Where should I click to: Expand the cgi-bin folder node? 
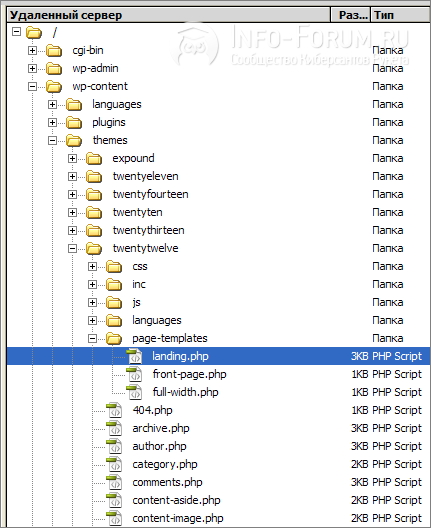32,51
